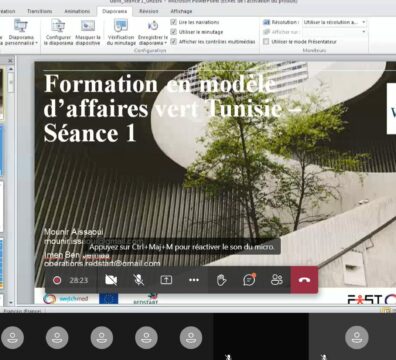
Task: Show the participants list
Action: click(x=277, y=280)
